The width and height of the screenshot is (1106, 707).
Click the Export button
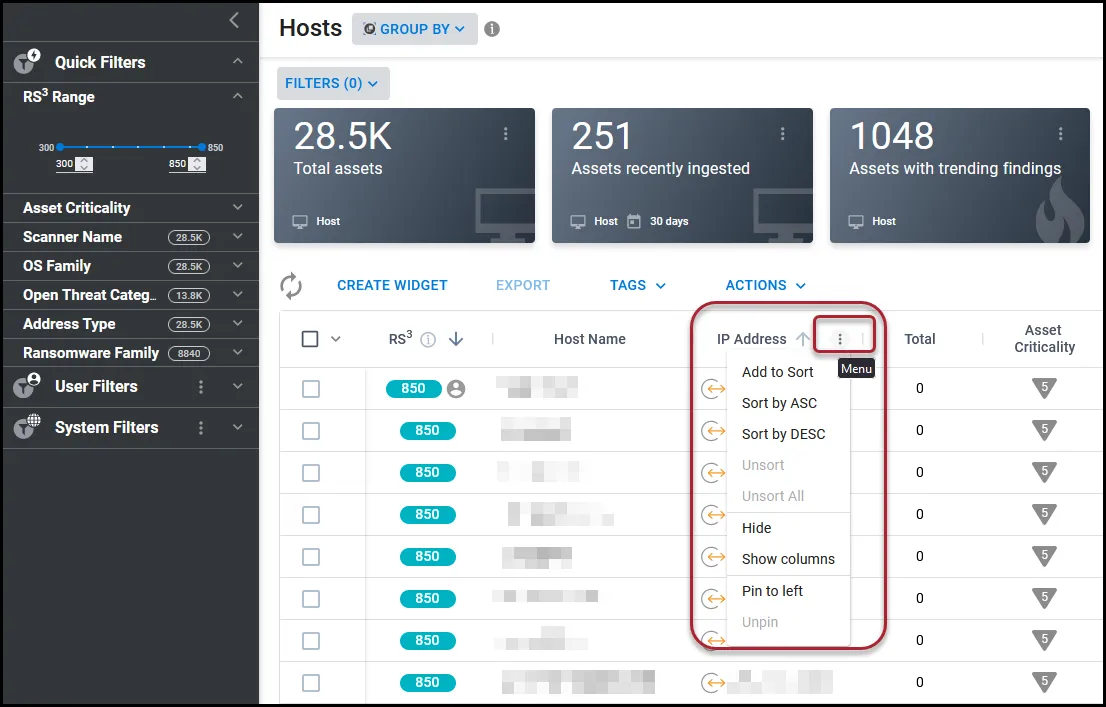523,285
